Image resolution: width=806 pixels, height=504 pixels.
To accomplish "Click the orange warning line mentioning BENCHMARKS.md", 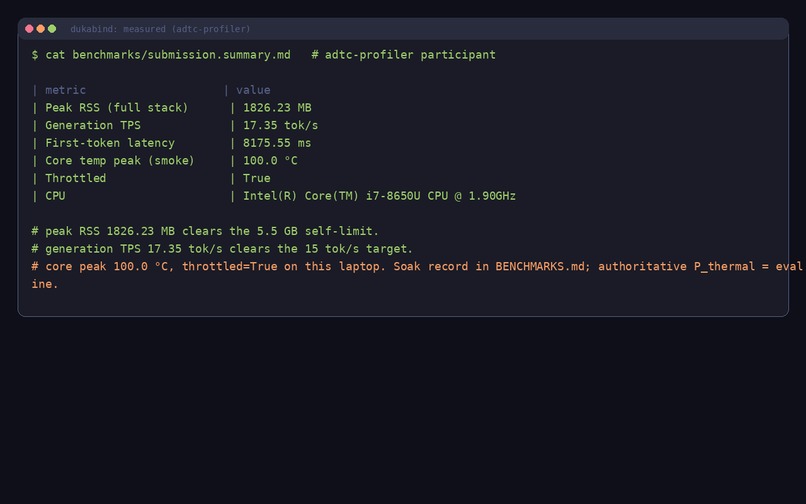I will click(417, 266).
